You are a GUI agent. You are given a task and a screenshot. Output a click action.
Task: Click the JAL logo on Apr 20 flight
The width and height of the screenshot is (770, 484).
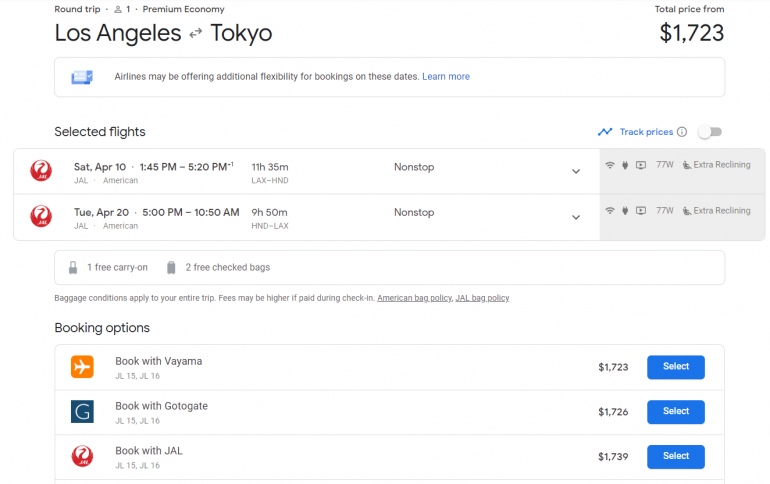(41, 217)
